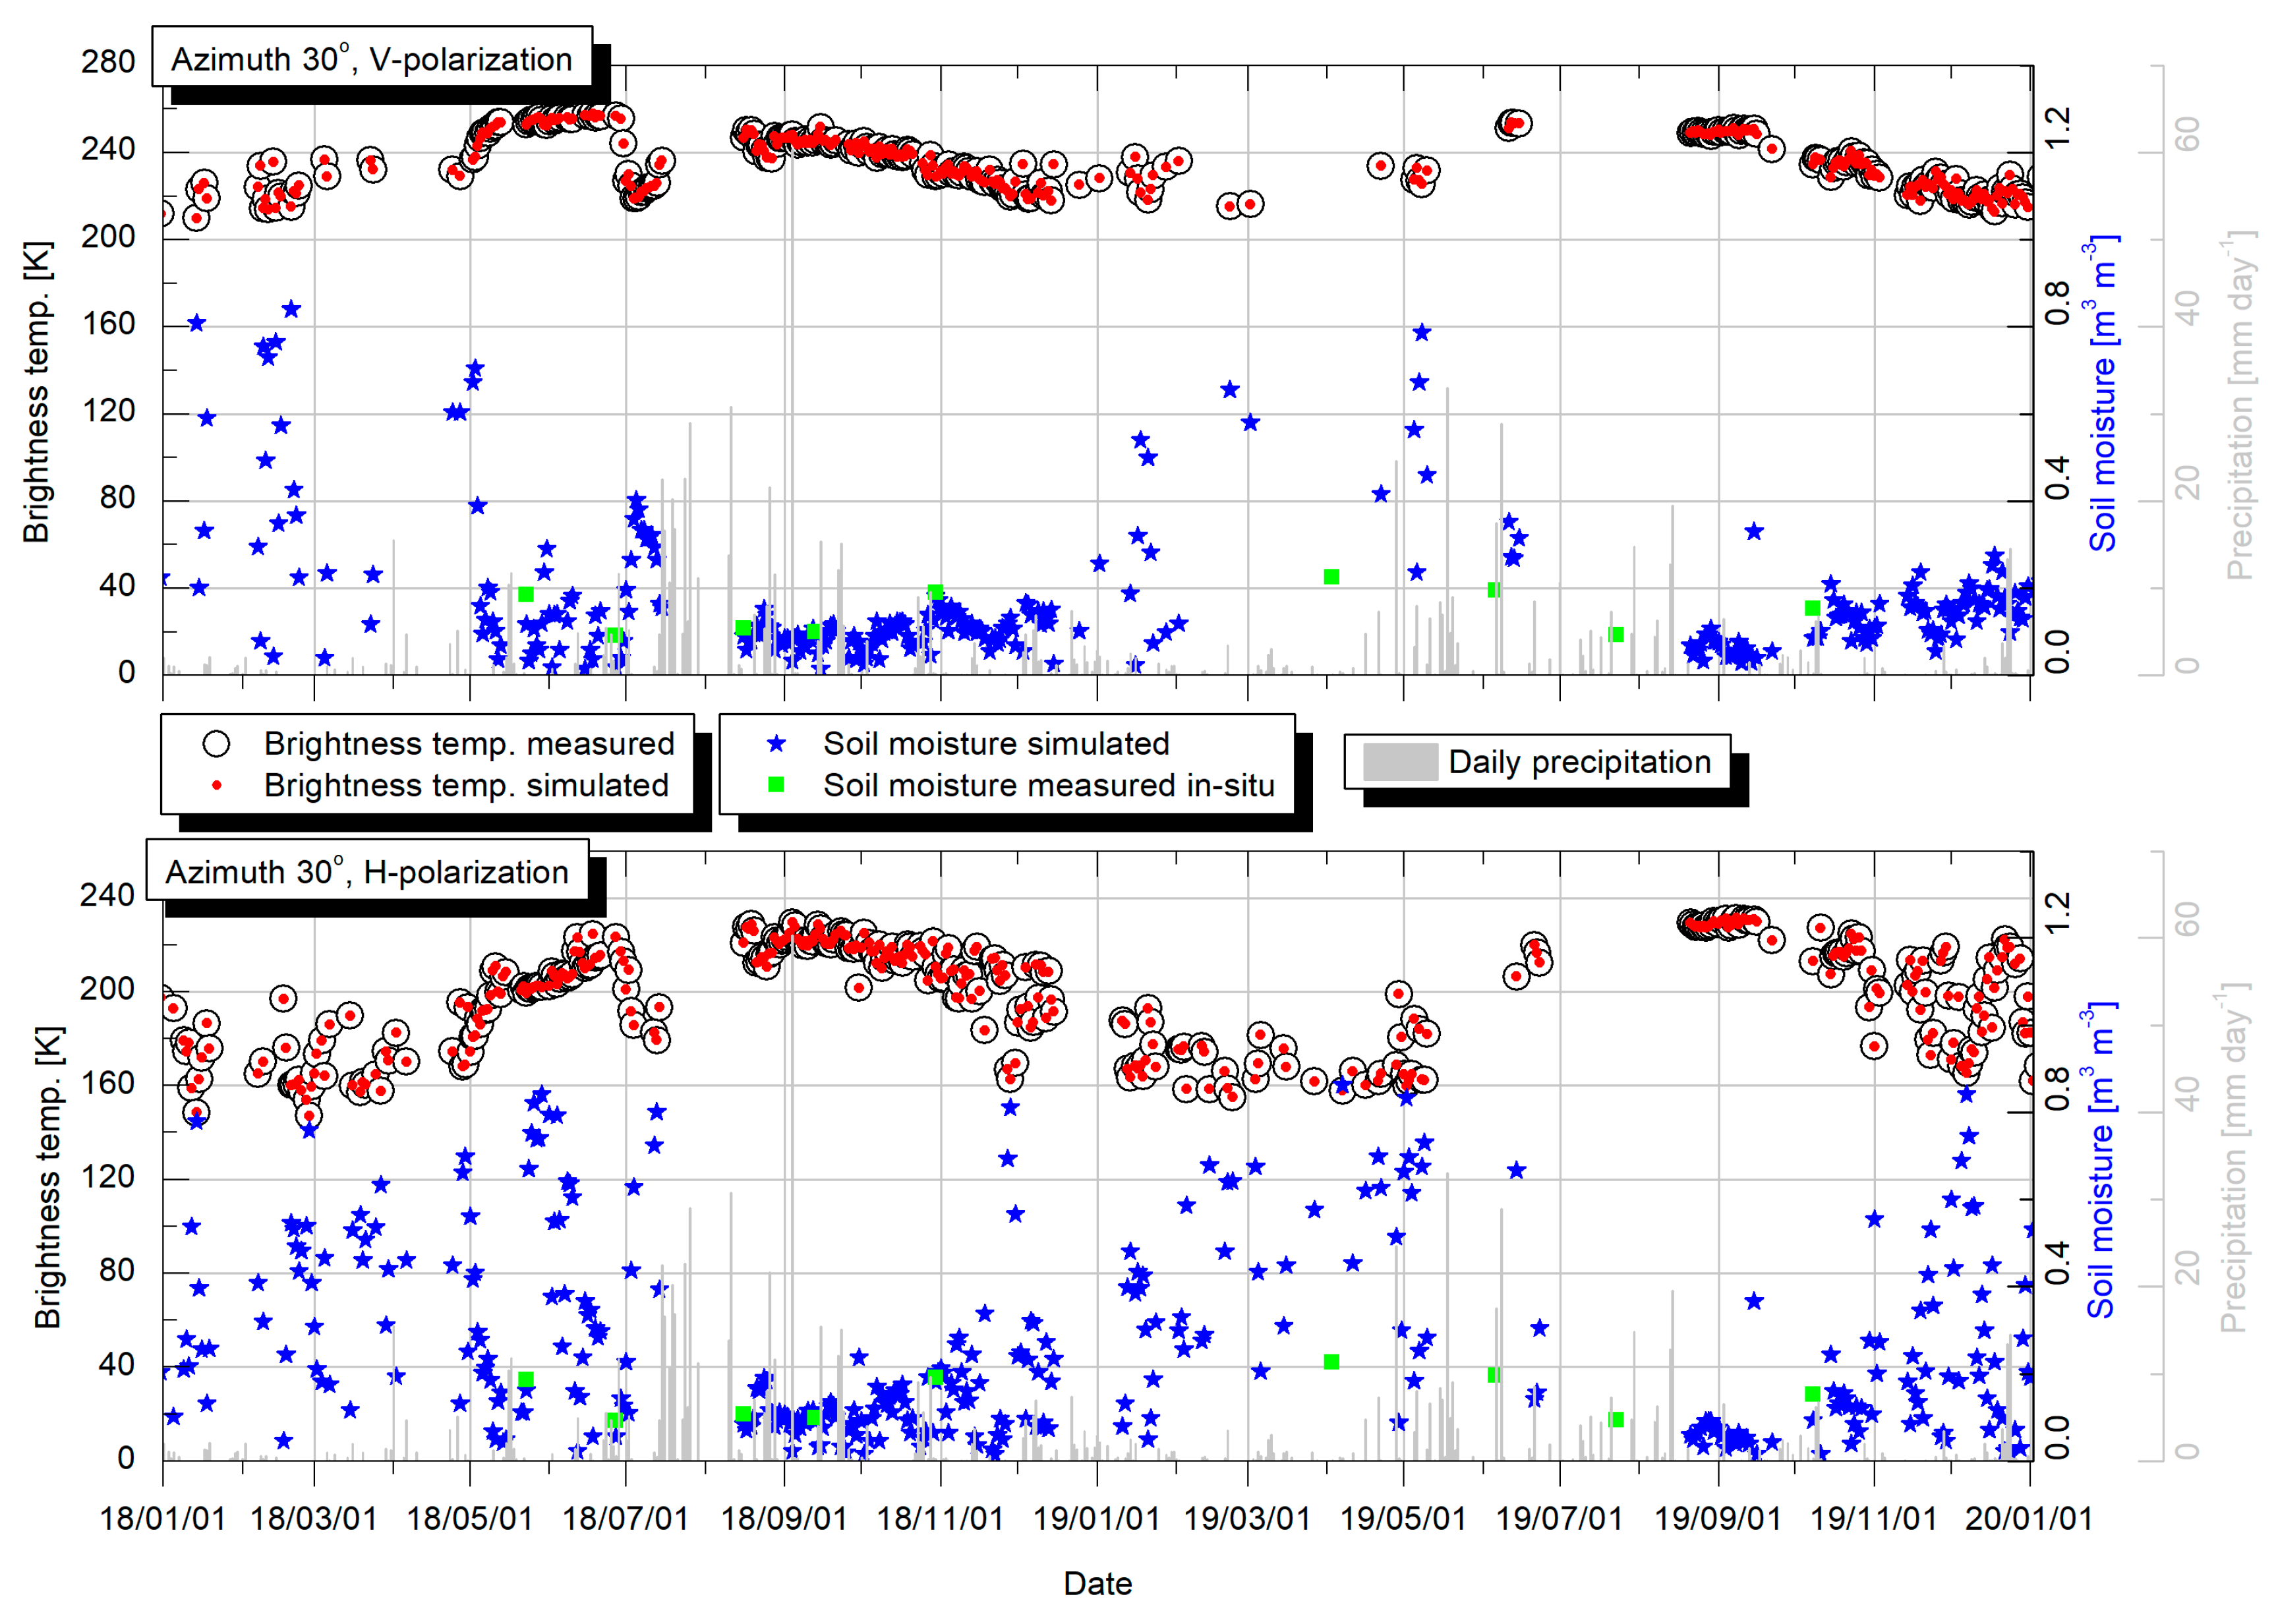2276x1624 pixels.
Task: Click the simulated brightness temperature red dot symbol
Action: point(216,786)
